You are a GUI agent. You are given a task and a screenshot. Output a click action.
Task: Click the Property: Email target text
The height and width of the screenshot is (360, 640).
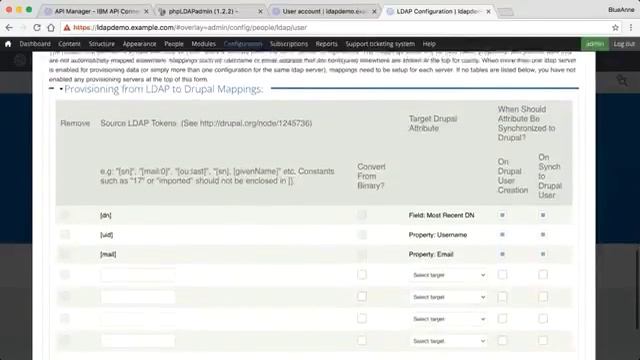click(x=431, y=254)
